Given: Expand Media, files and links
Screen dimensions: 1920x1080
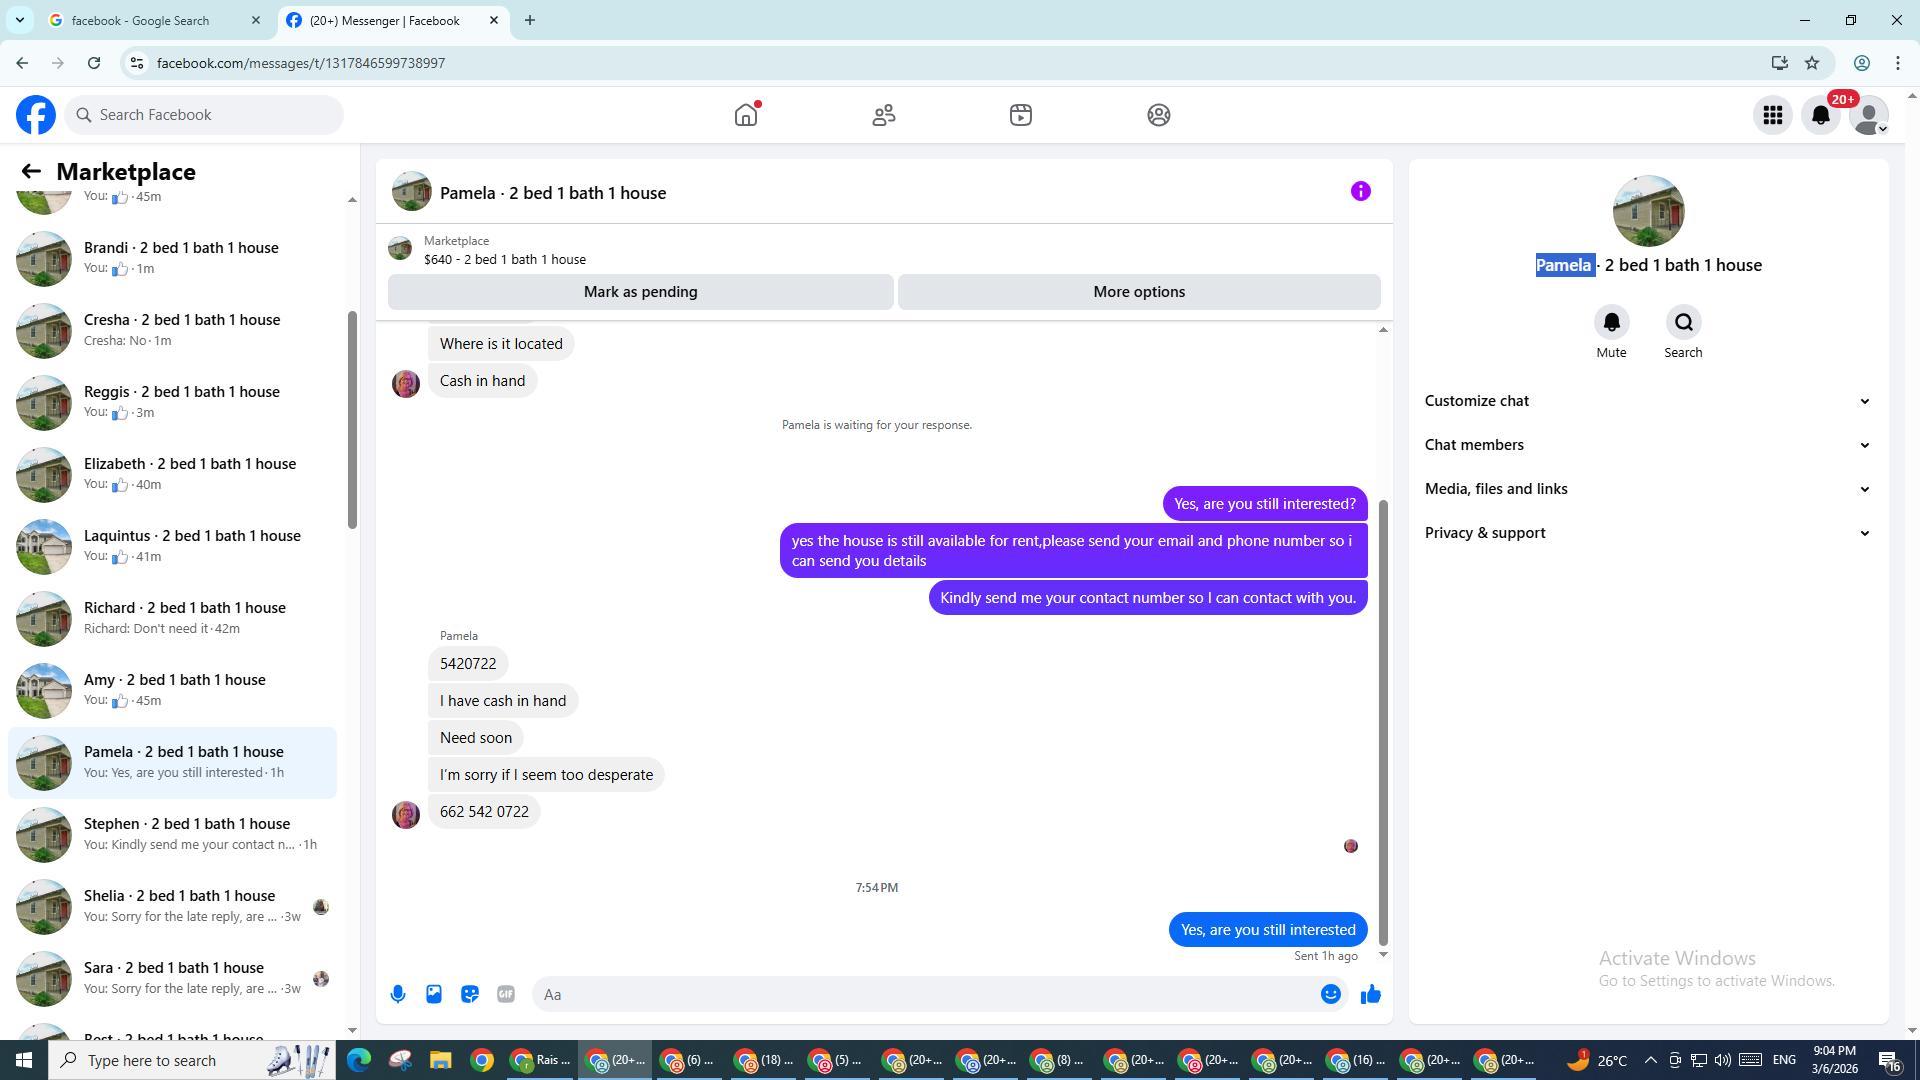Looking at the screenshot, I should (x=1647, y=489).
